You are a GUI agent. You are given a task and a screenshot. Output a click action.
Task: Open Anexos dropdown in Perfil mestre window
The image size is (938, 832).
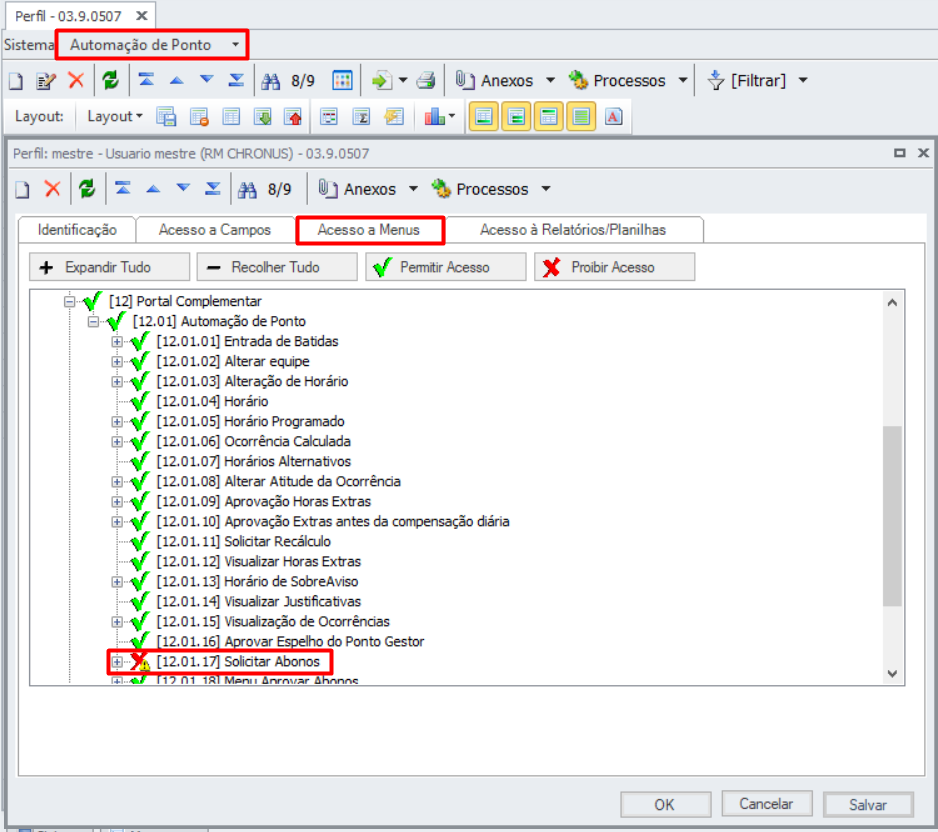(x=413, y=189)
